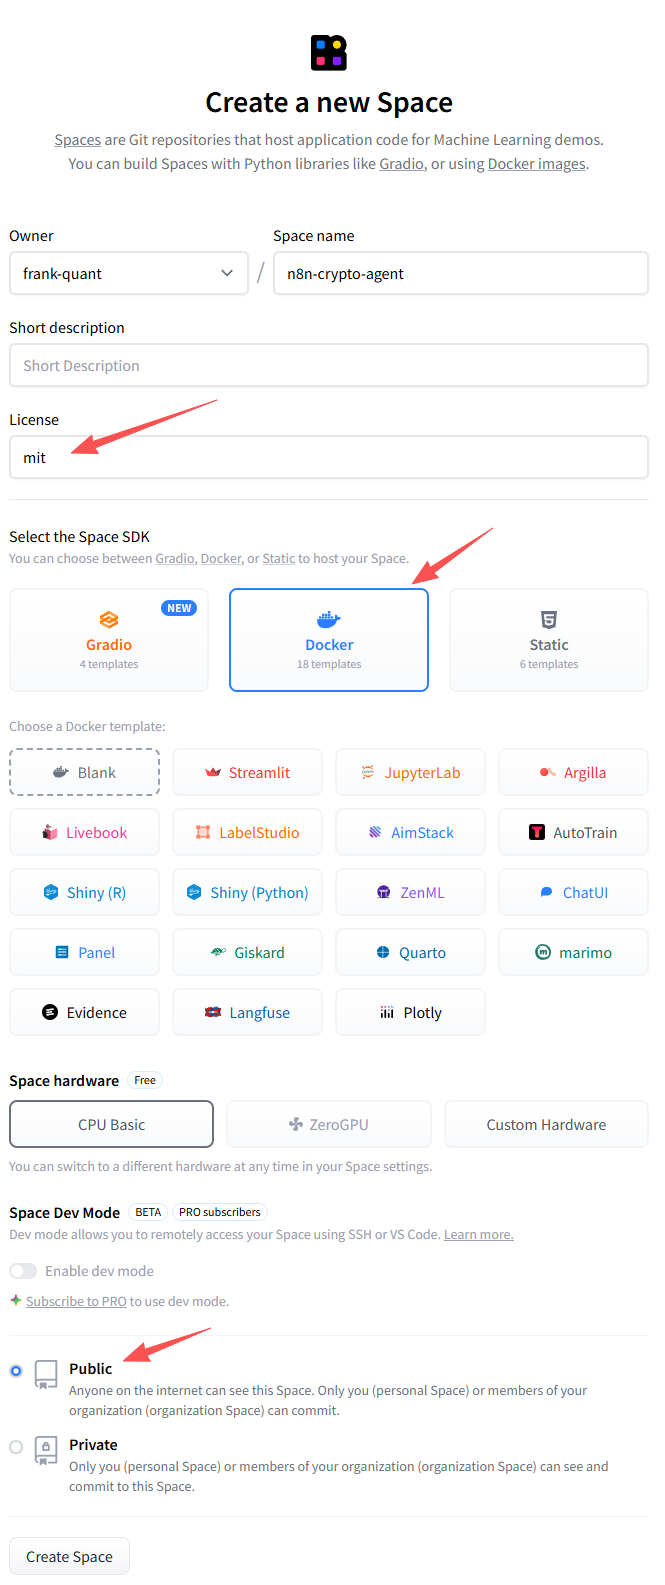Choose the ChatUI template icon
The image size is (665, 1585).
coord(546,893)
